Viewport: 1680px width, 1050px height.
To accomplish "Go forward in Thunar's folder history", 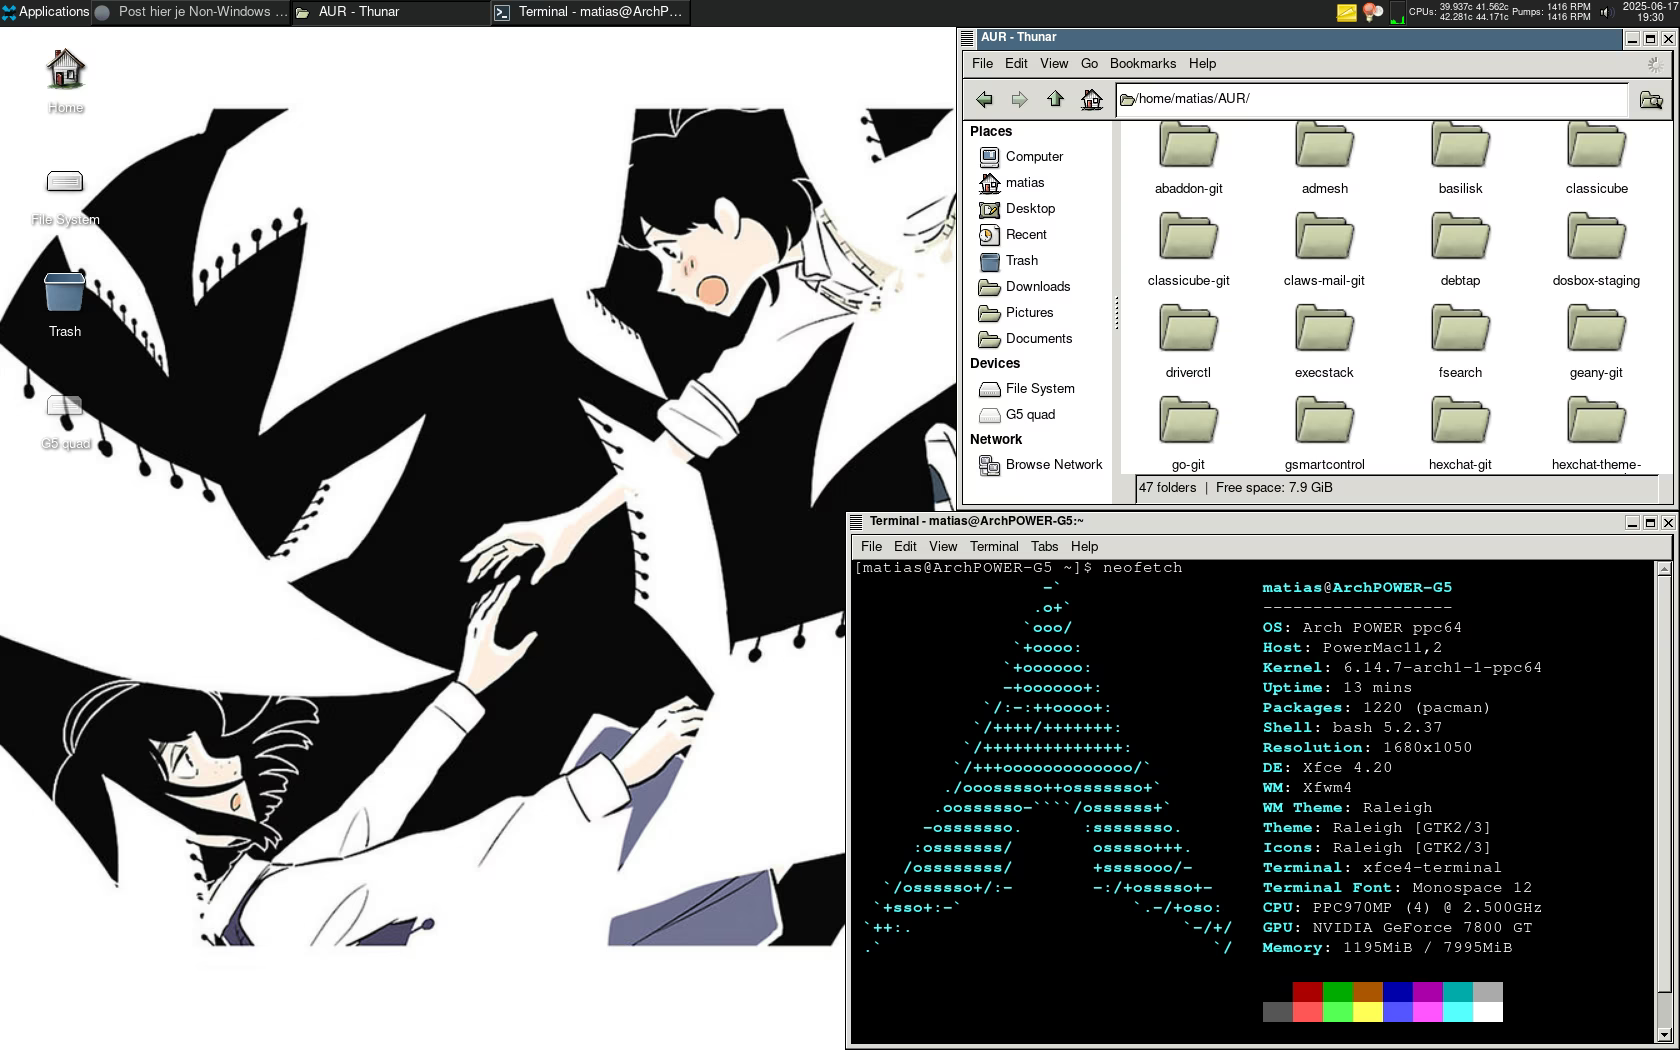I will [x=1019, y=99].
